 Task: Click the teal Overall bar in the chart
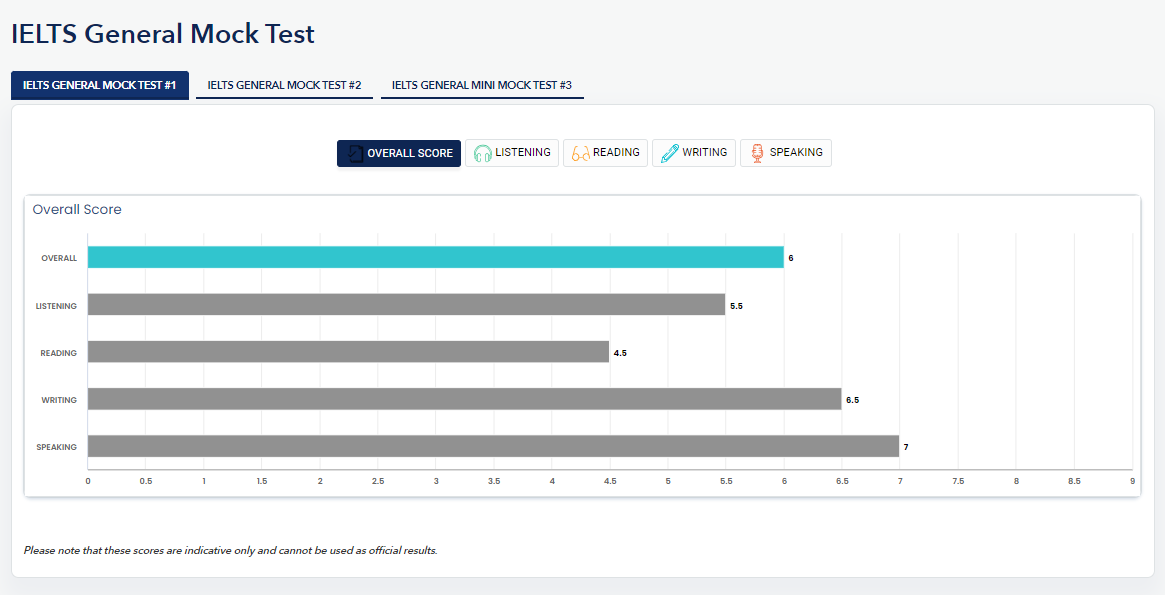[435, 257]
